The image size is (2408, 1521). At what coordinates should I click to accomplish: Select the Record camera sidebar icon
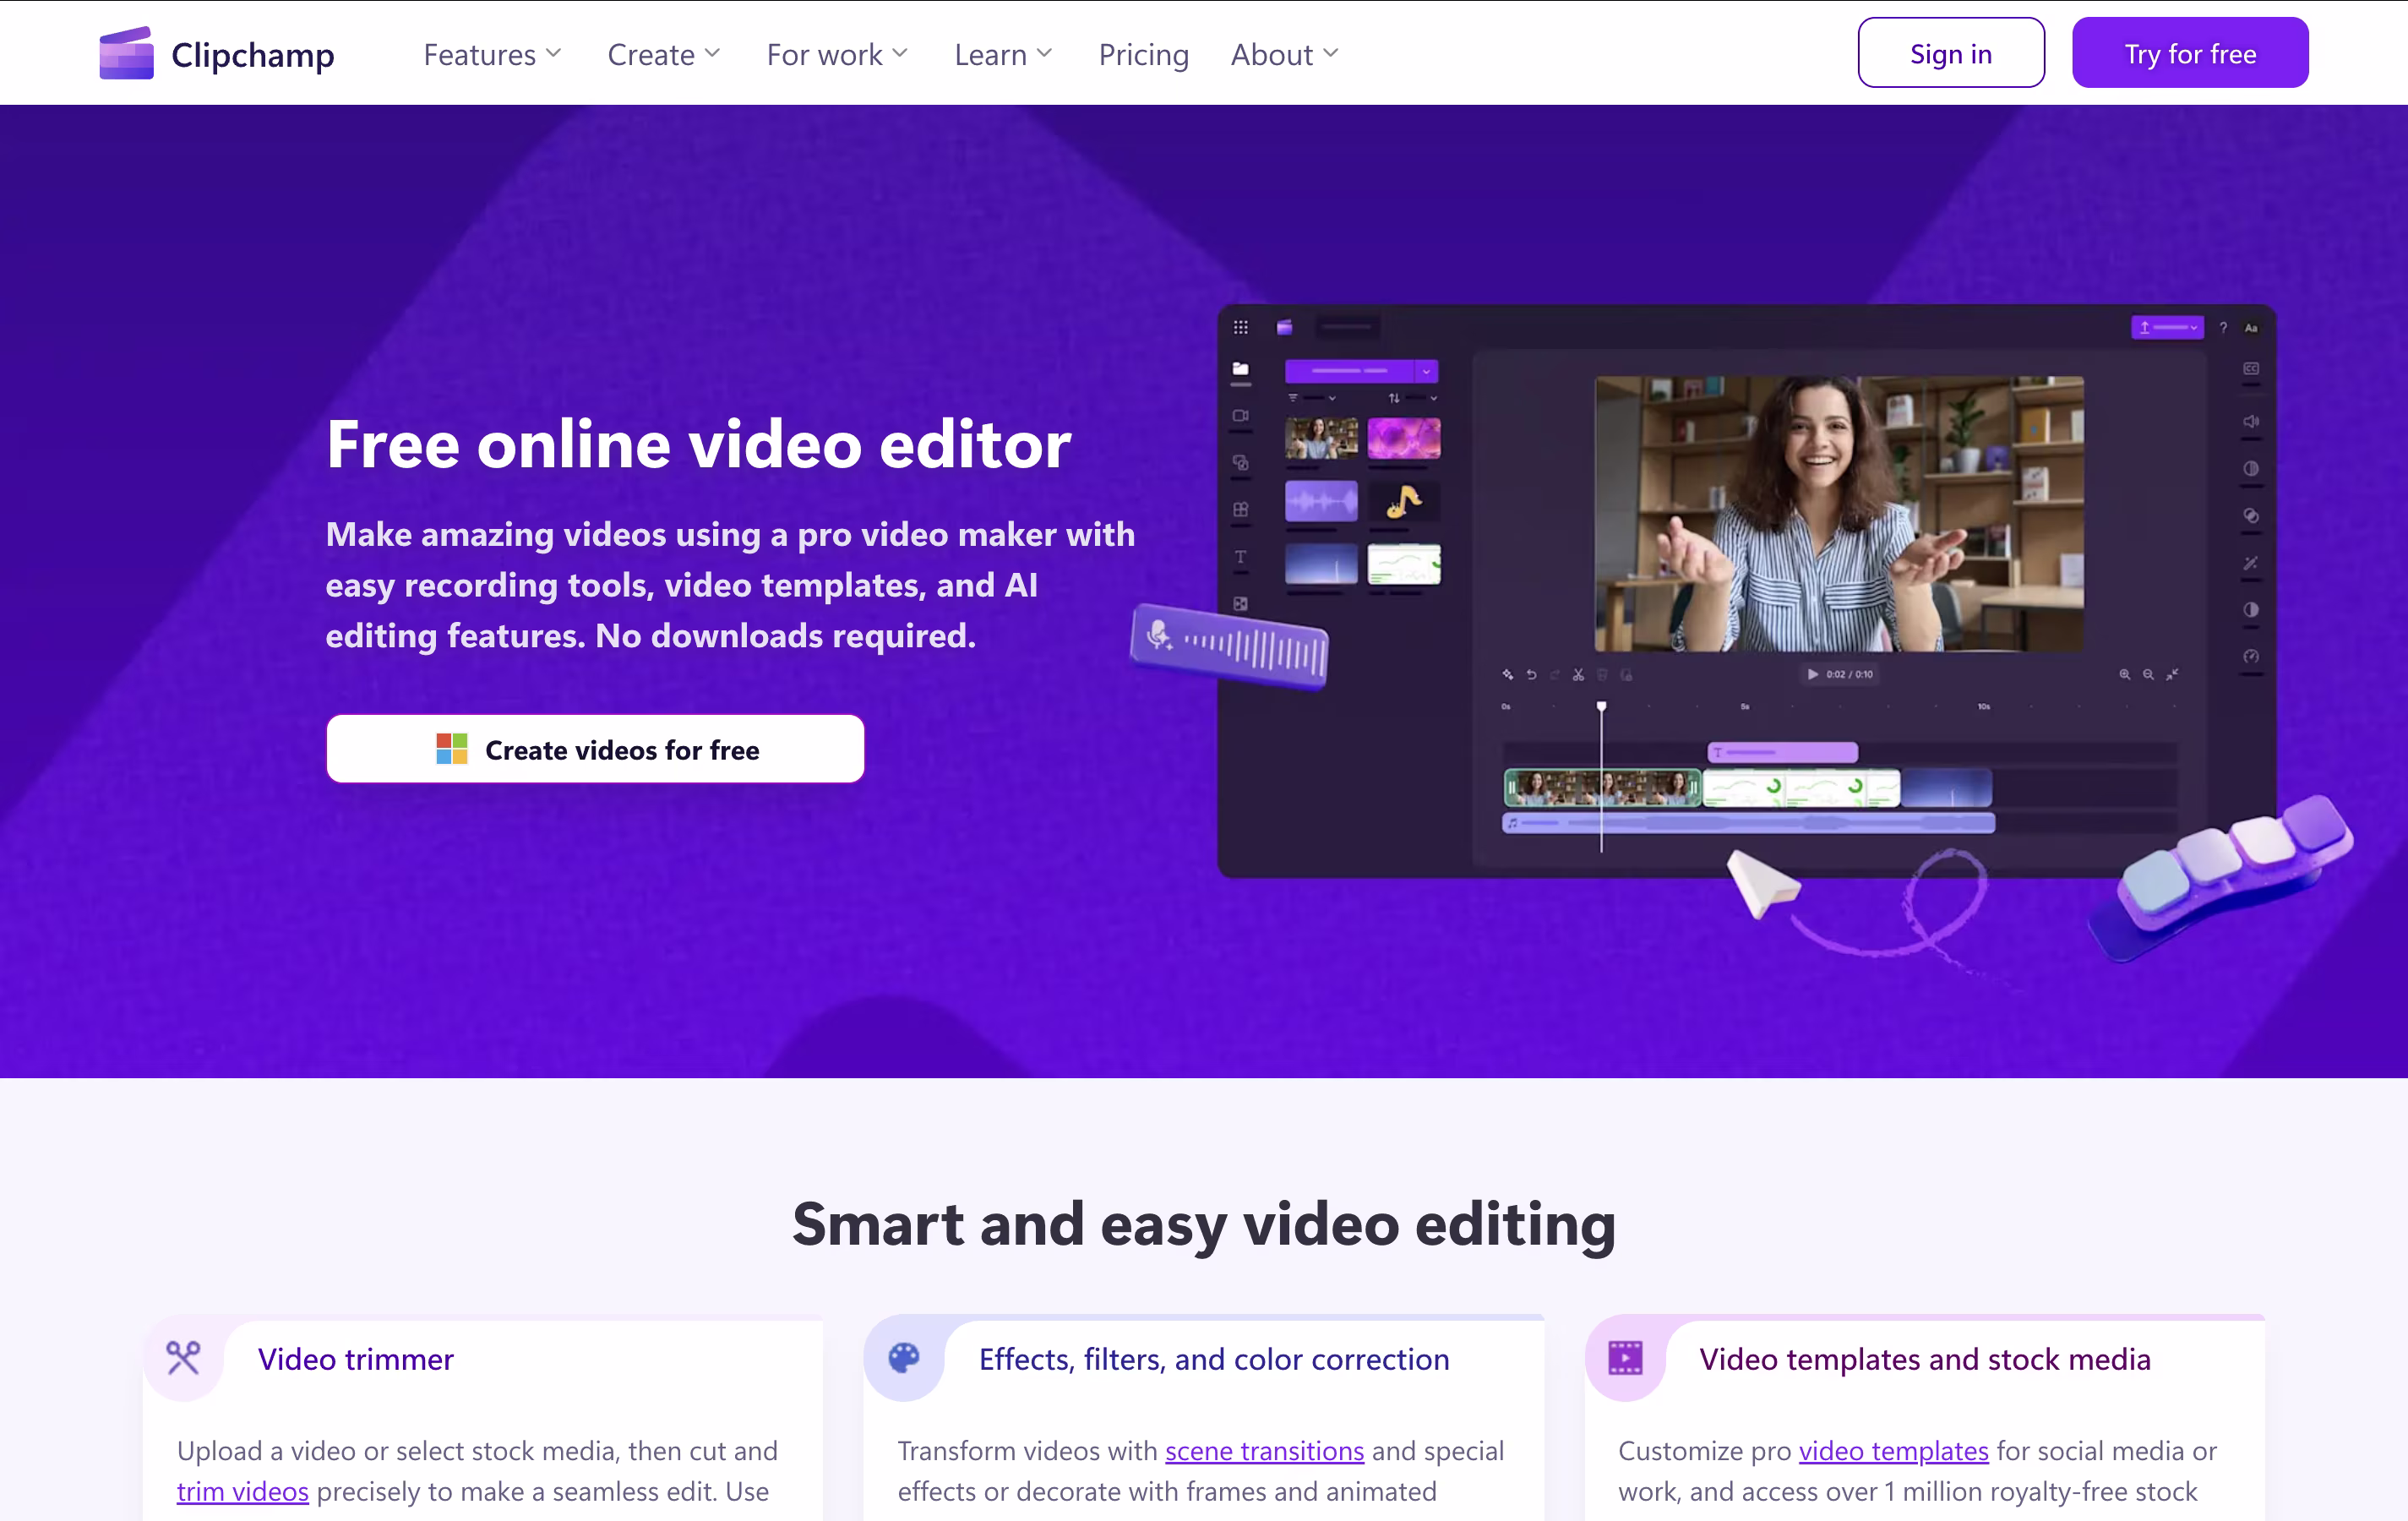[1240, 416]
